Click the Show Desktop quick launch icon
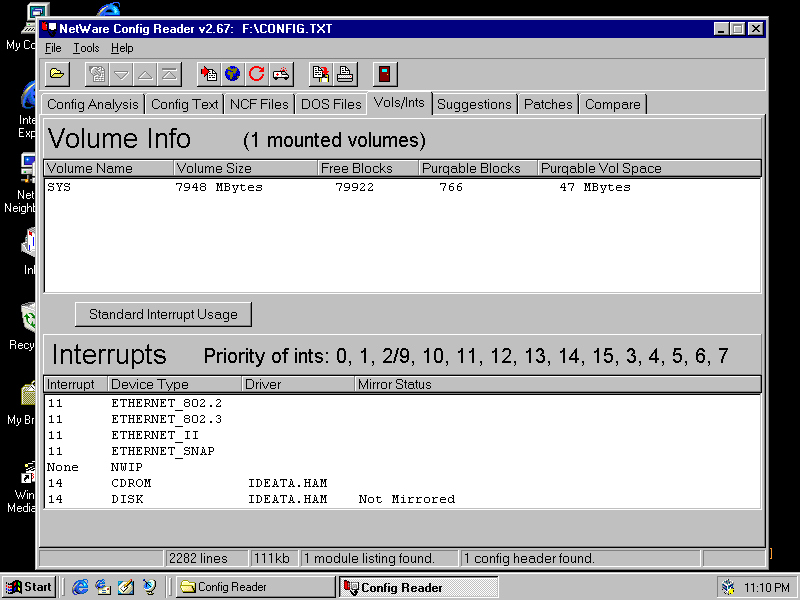Screen dimensions: 800x600 [x=126, y=587]
